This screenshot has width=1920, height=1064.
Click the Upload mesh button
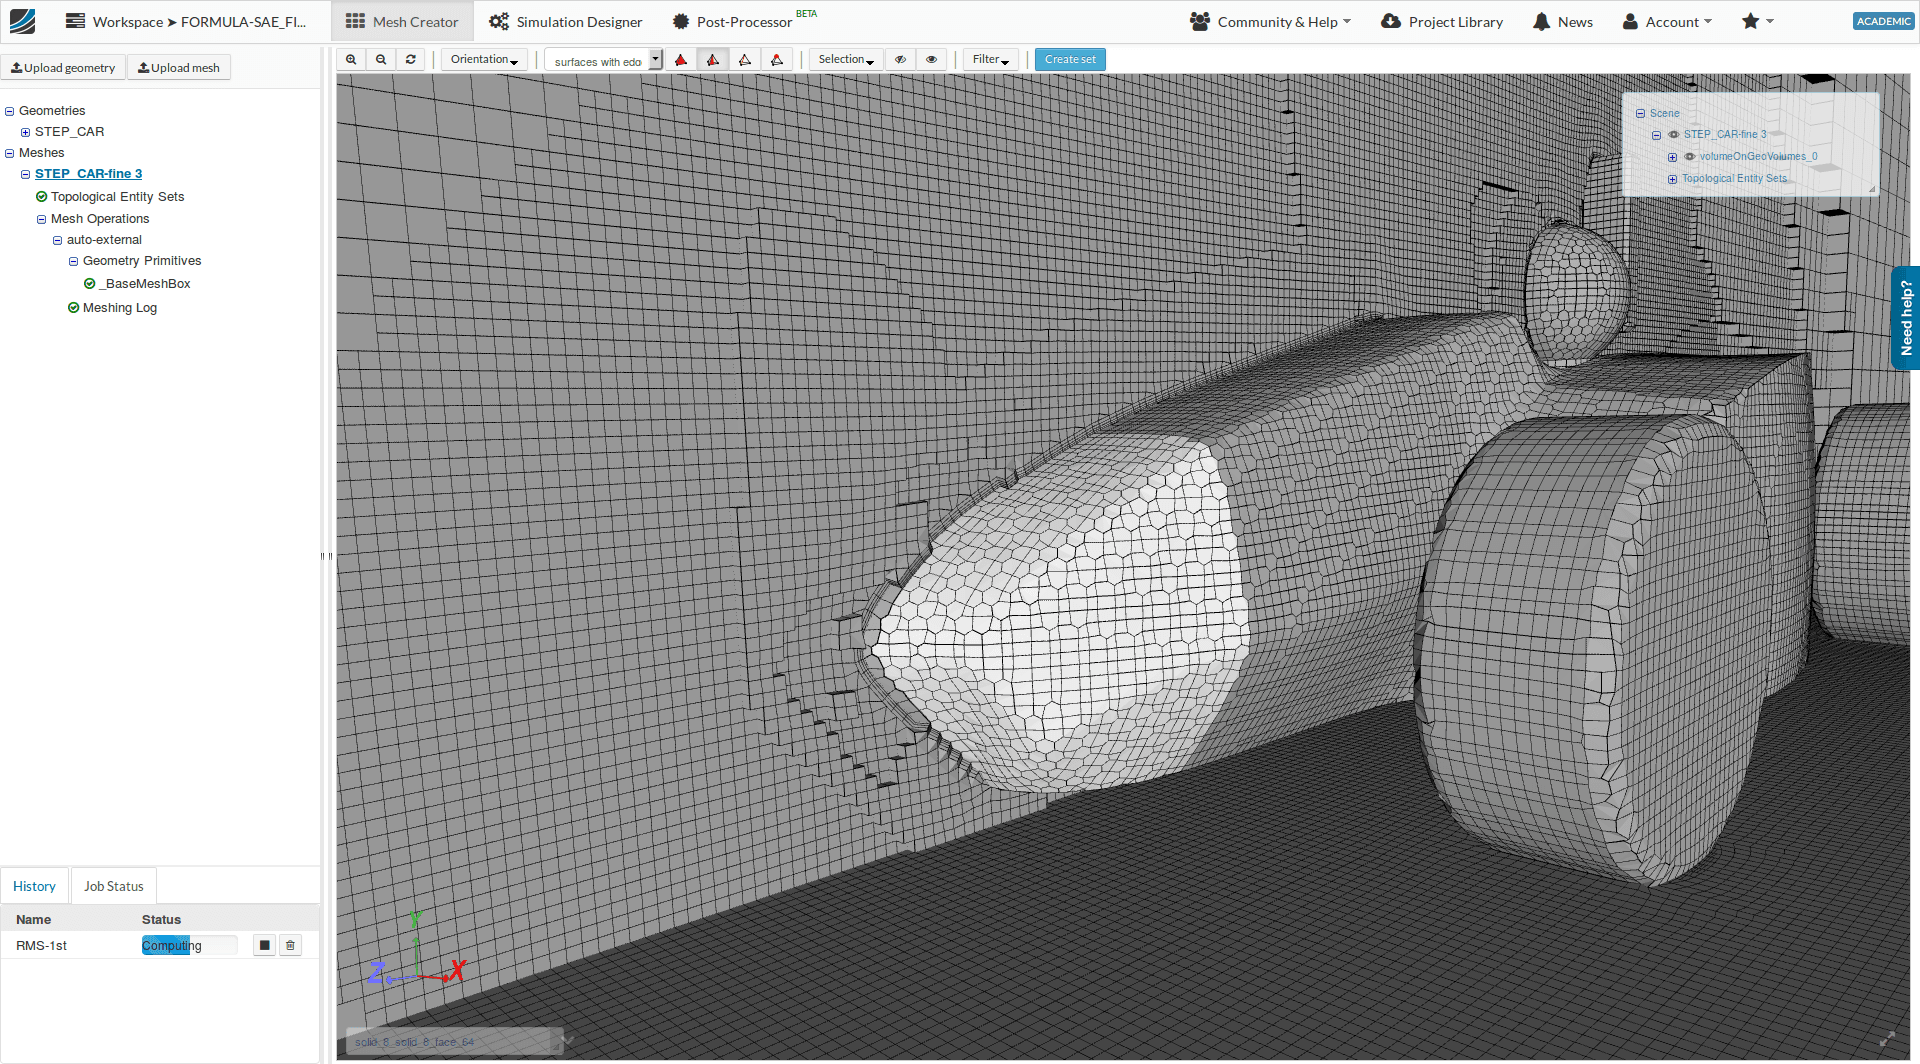[x=179, y=68]
